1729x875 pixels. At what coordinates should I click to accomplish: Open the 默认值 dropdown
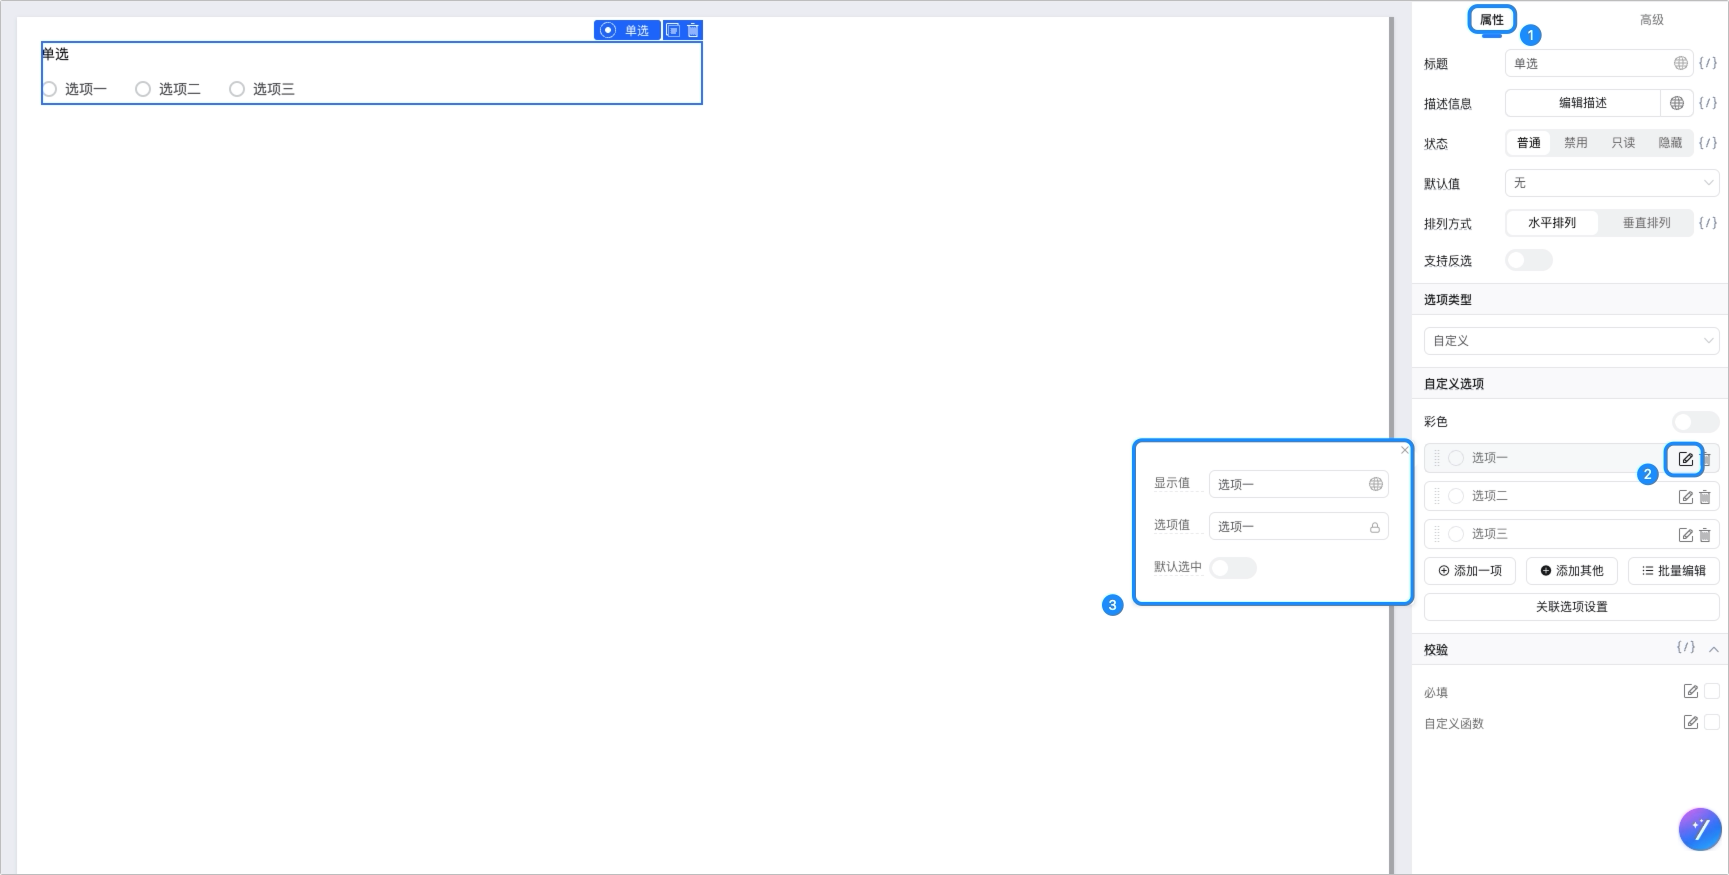pos(1611,183)
